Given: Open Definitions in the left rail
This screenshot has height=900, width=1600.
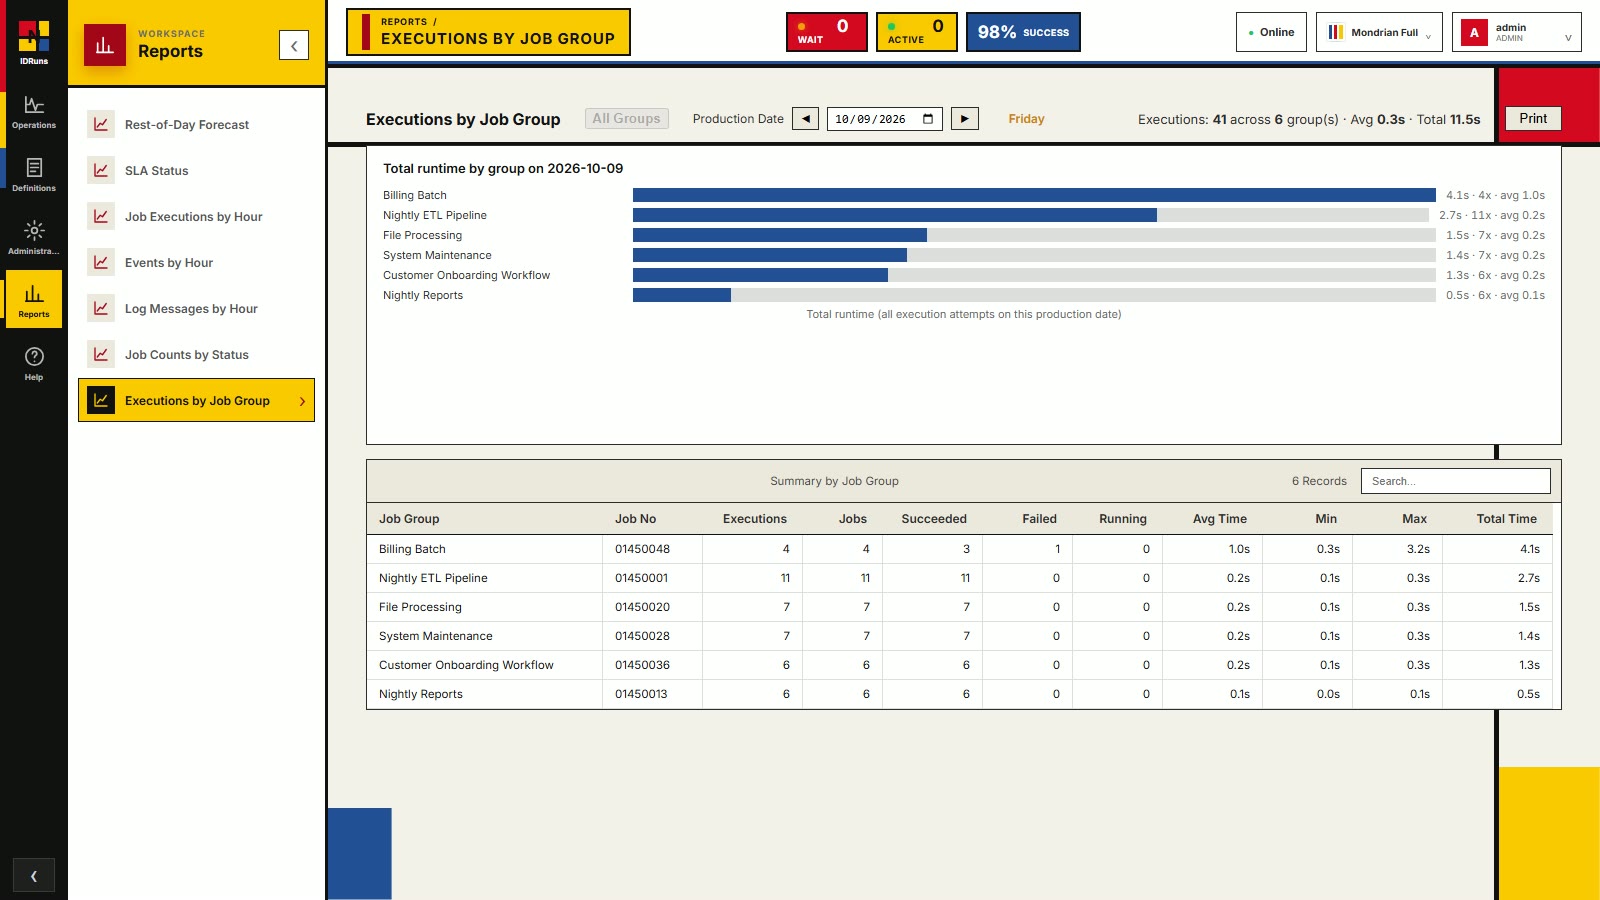Looking at the screenshot, I should click(34, 176).
